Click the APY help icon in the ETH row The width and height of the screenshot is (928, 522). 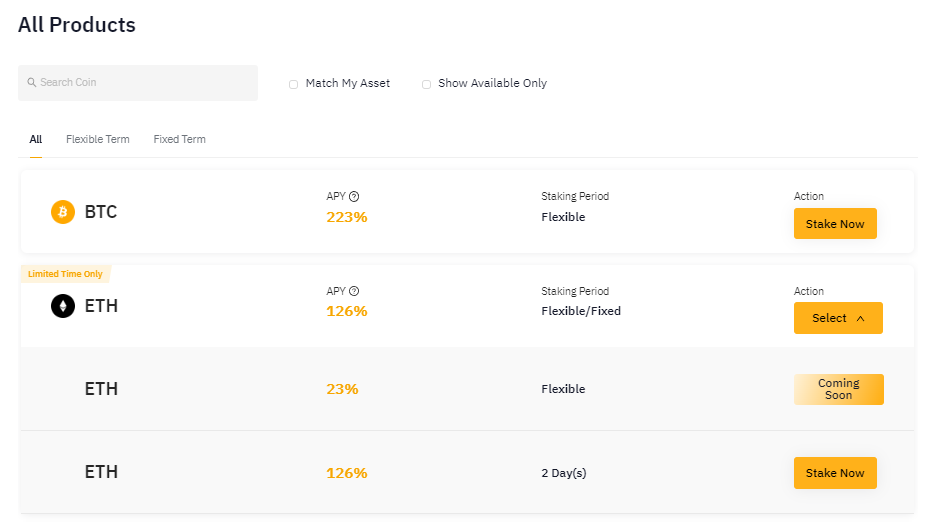coord(354,291)
